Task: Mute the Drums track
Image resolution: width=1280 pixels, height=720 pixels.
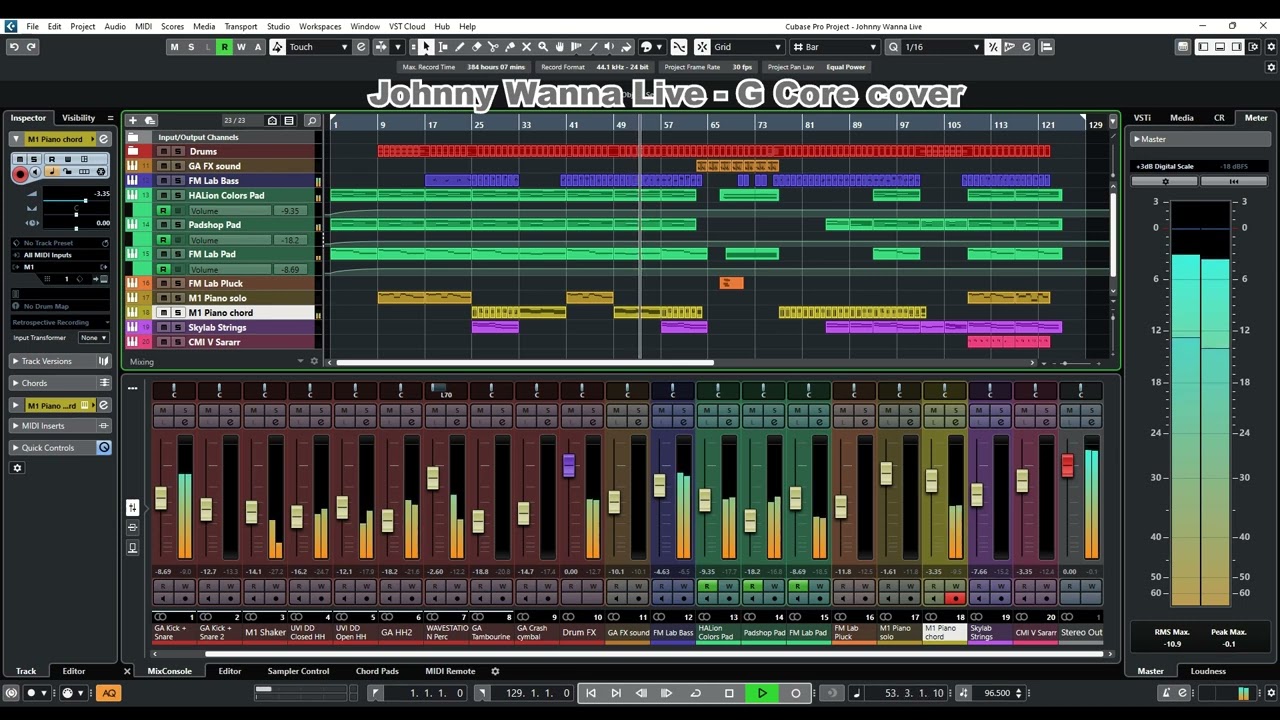Action: click(163, 152)
